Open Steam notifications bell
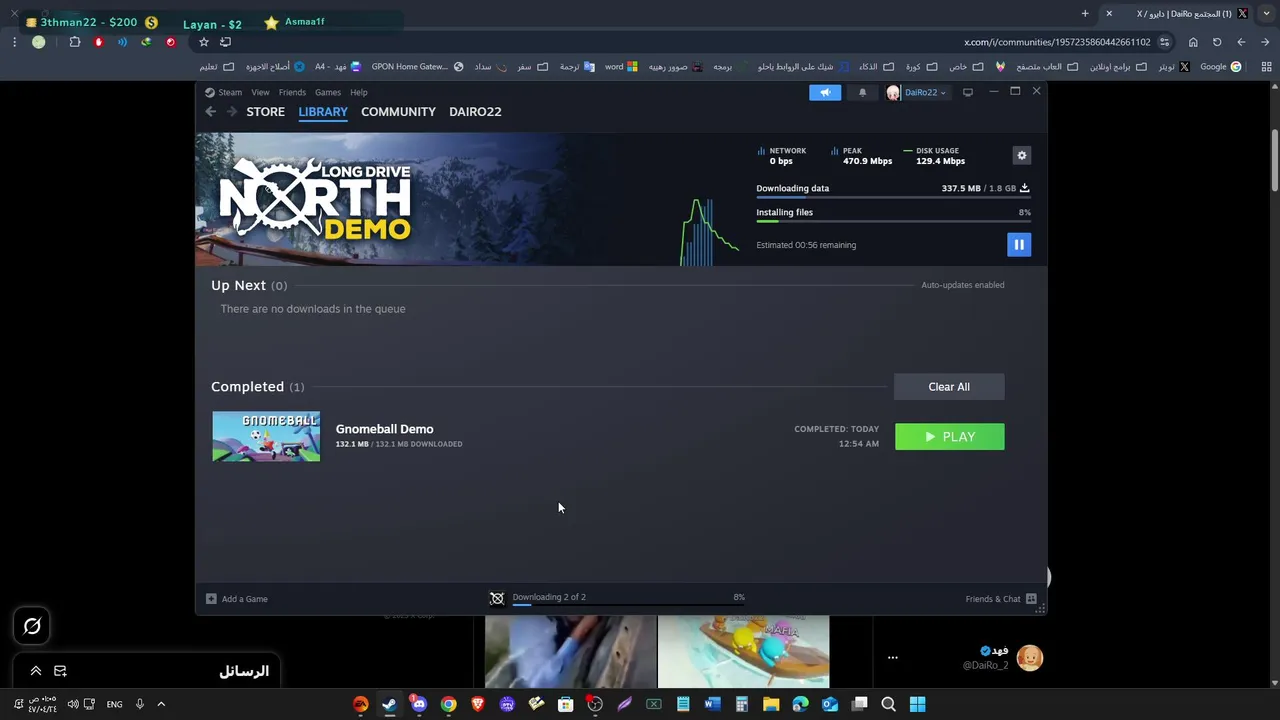This screenshot has width=1280, height=720. coord(862,92)
